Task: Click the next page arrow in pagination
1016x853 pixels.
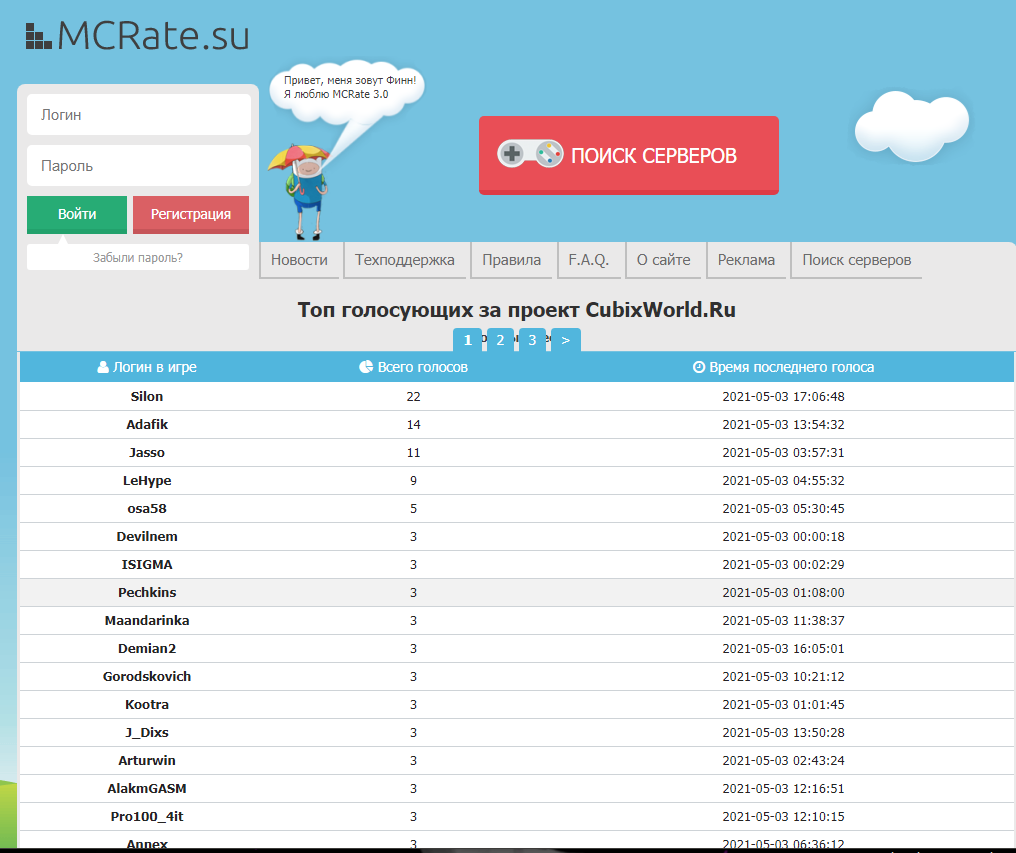Action: click(x=566, y=340)
